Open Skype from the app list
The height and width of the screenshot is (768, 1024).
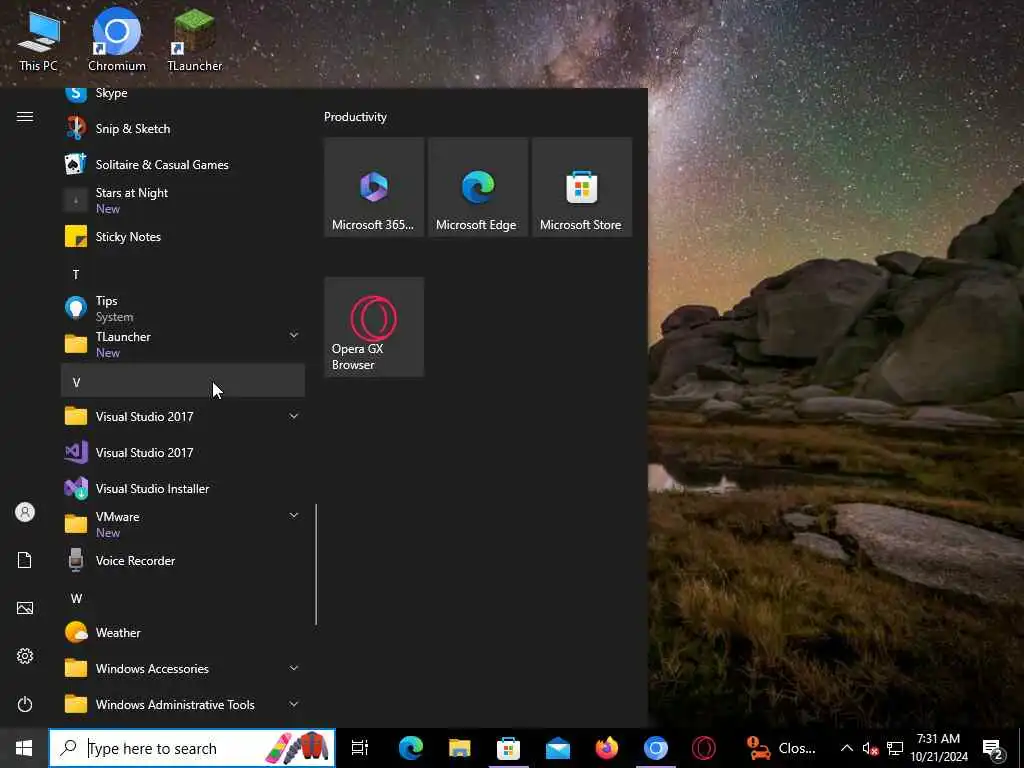coord(183,95)
